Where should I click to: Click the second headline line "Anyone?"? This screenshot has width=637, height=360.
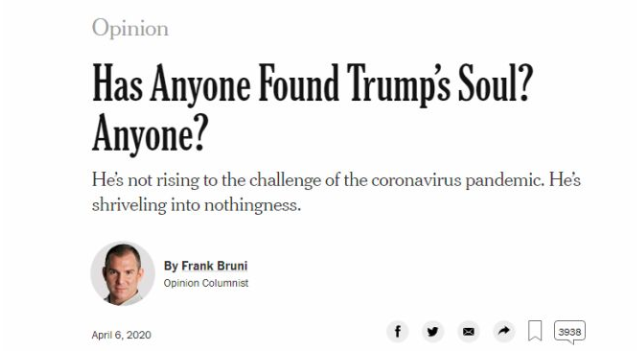pyautogui.click(x=150, y=134)
